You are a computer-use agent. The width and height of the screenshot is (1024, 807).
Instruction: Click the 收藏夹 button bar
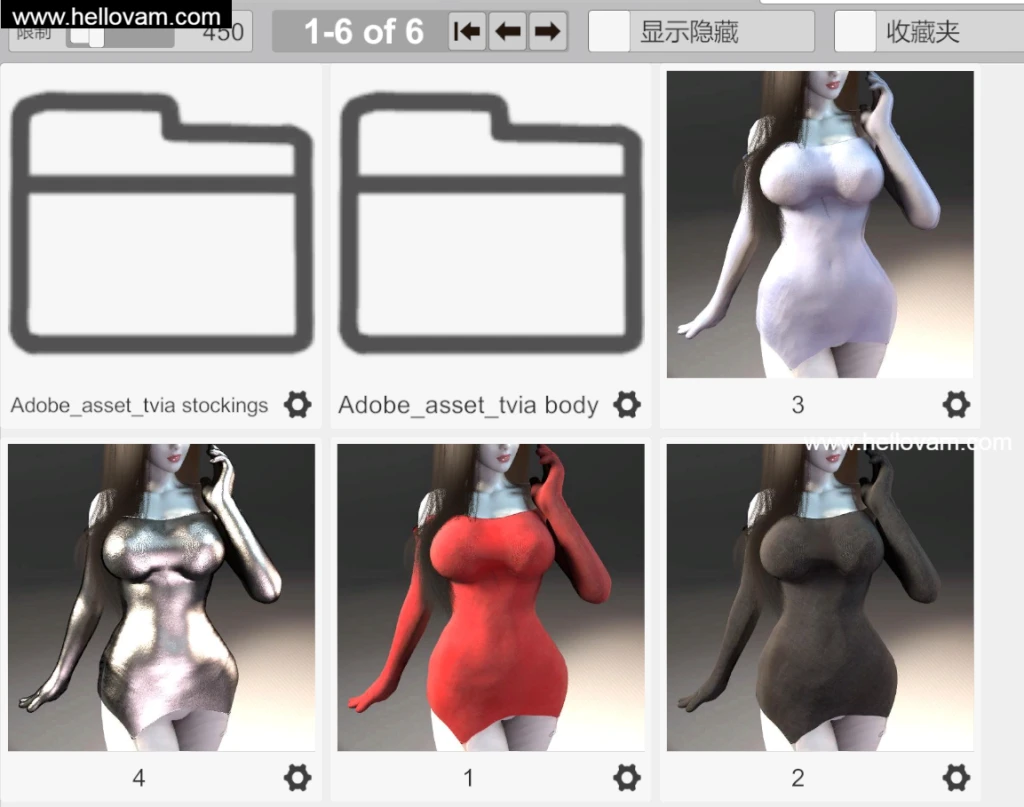pos(930,31)
